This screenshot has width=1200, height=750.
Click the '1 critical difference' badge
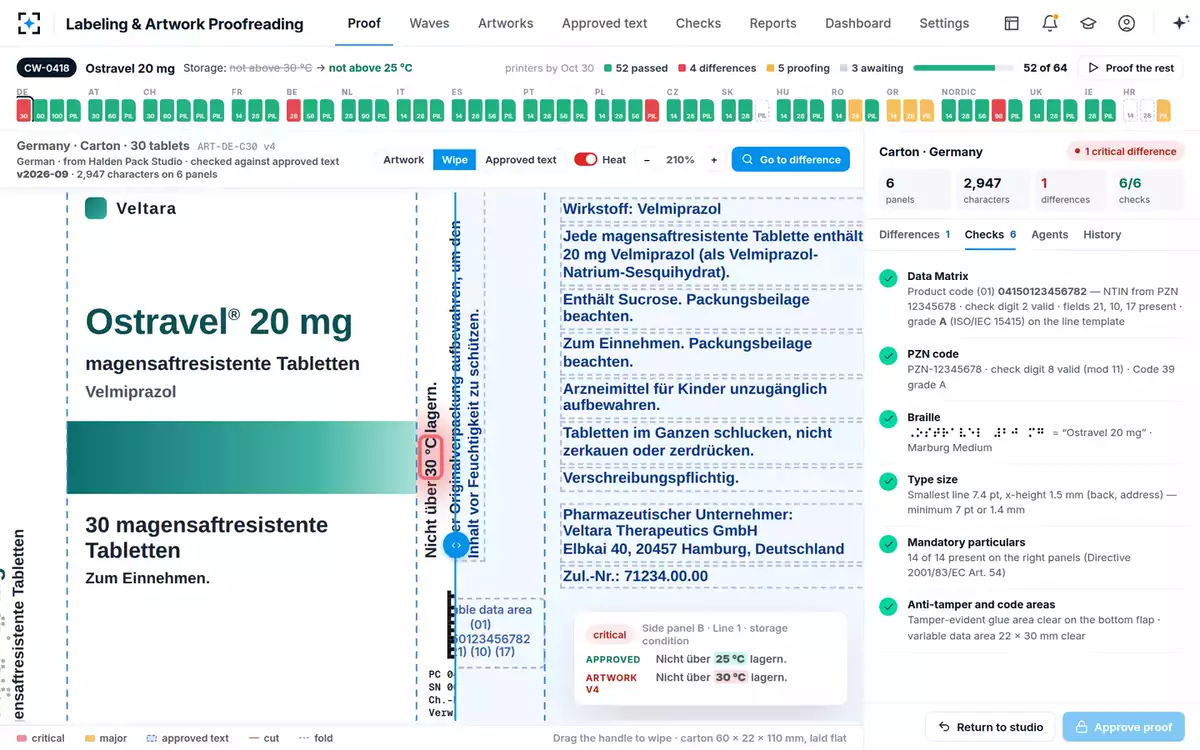click(x=1125, y=152)
